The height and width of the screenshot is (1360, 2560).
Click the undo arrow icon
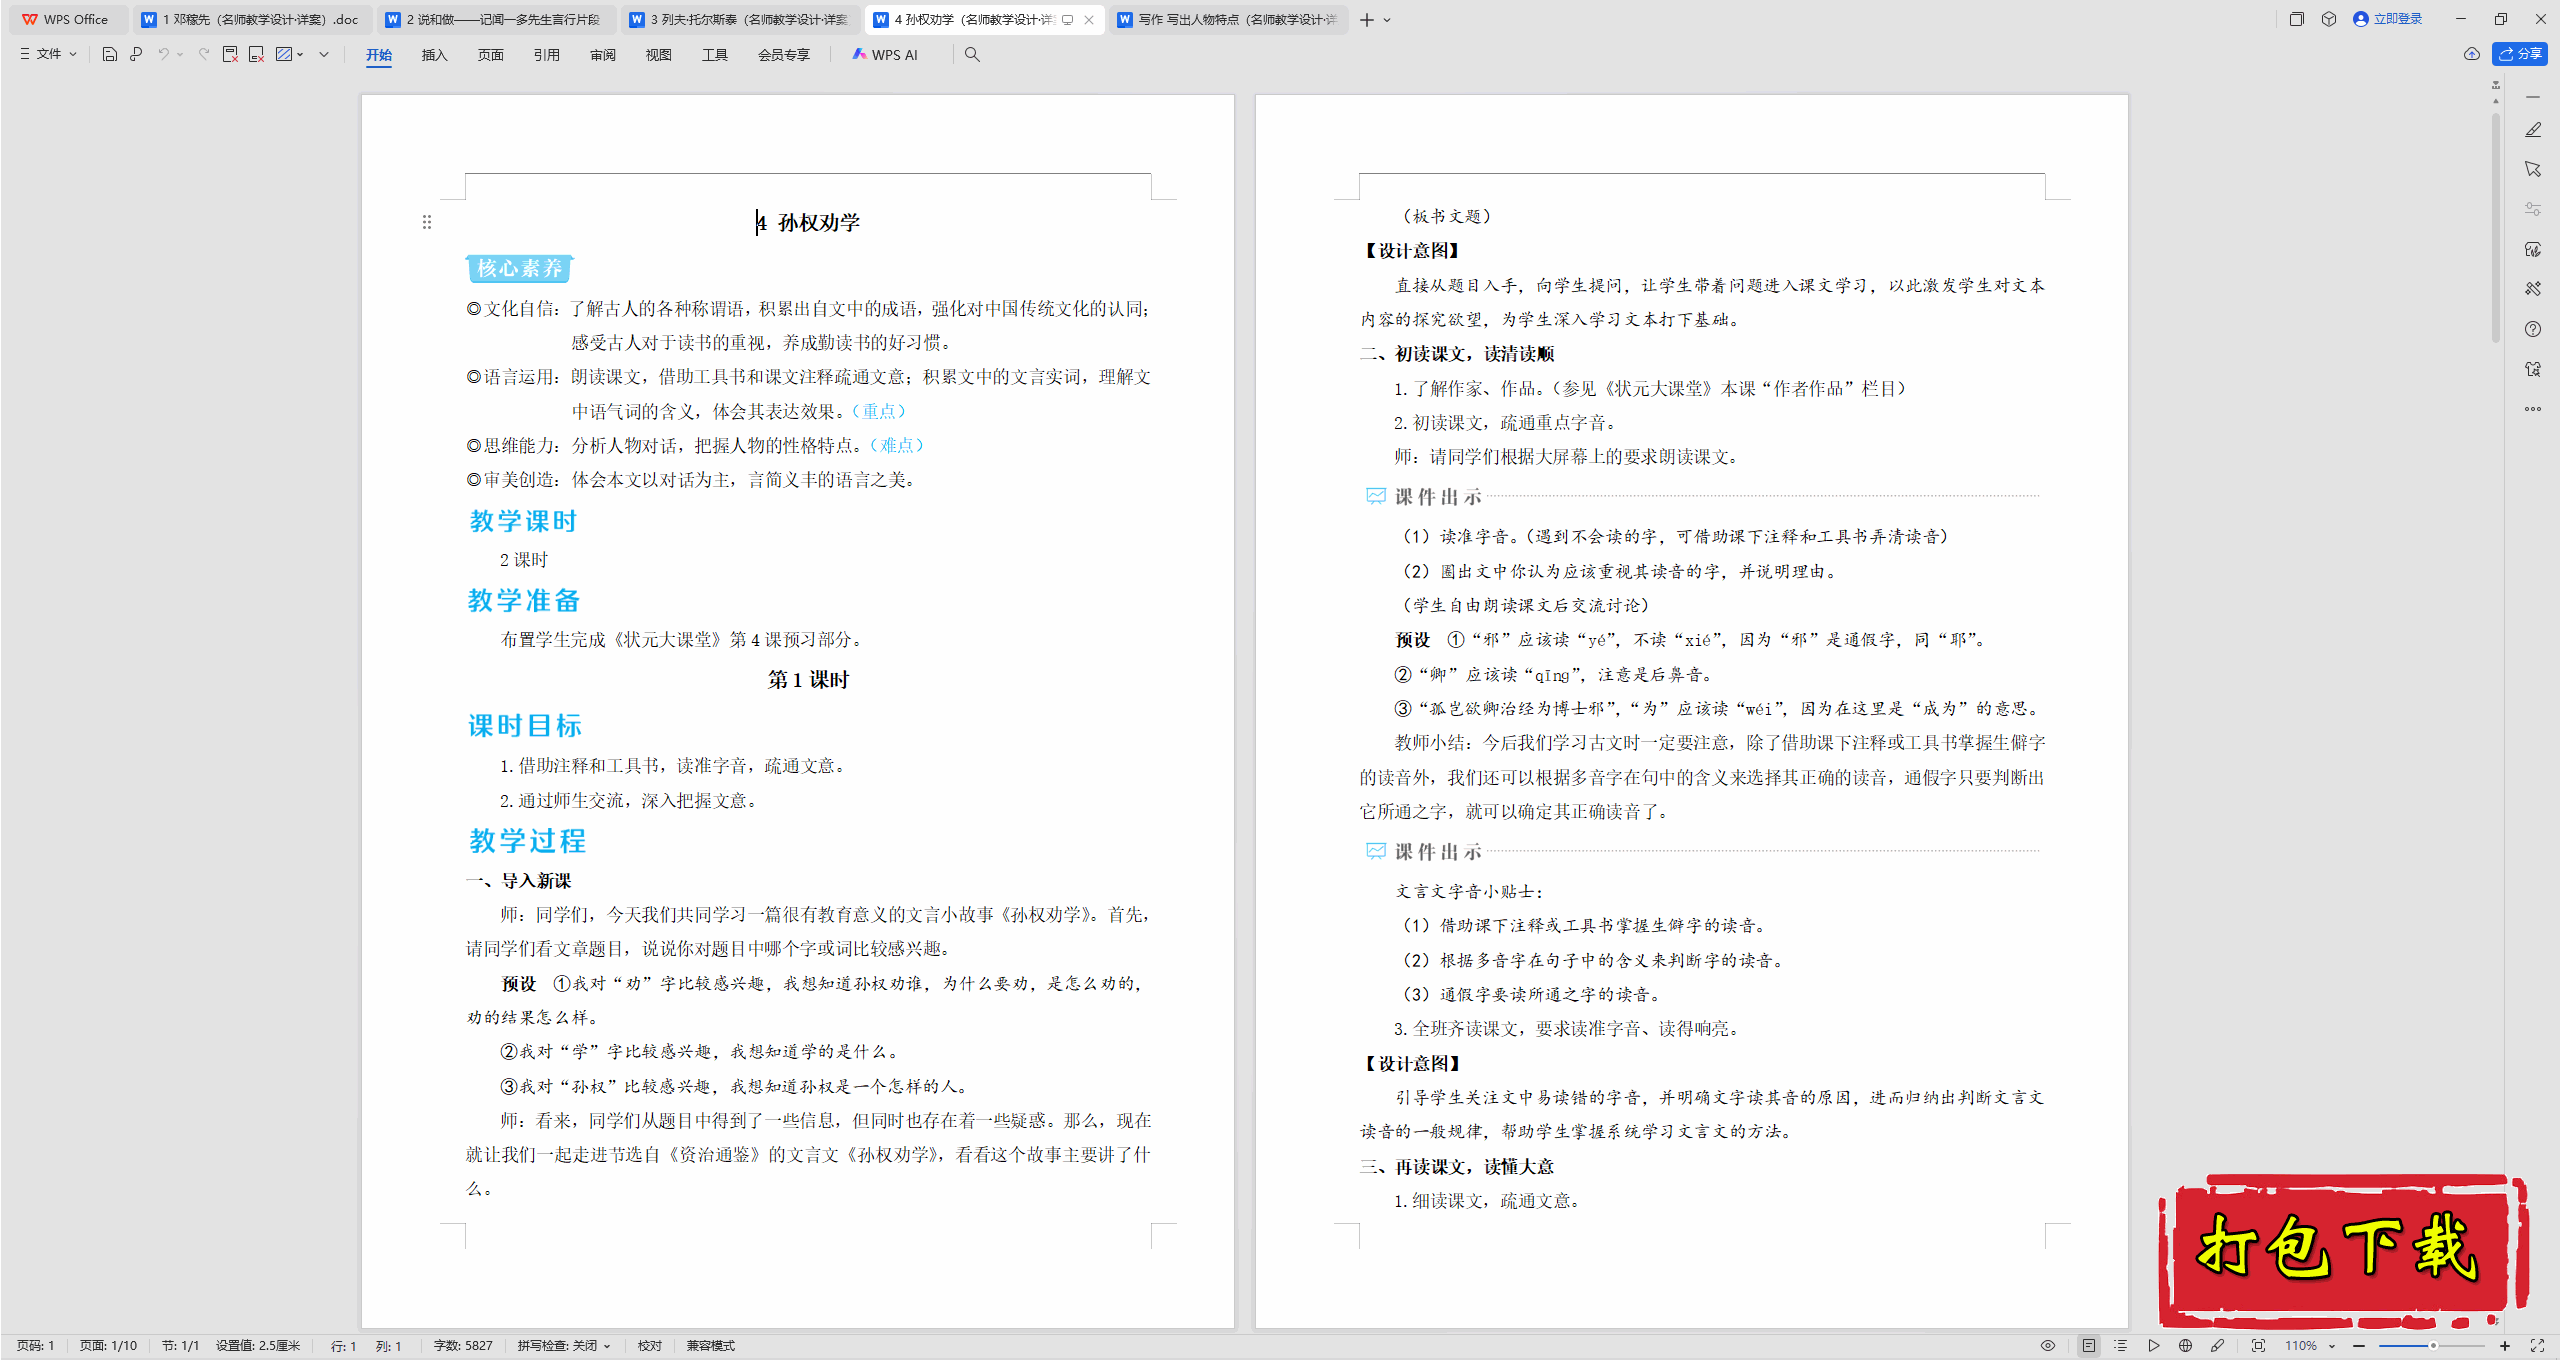(x=163, y=55)
